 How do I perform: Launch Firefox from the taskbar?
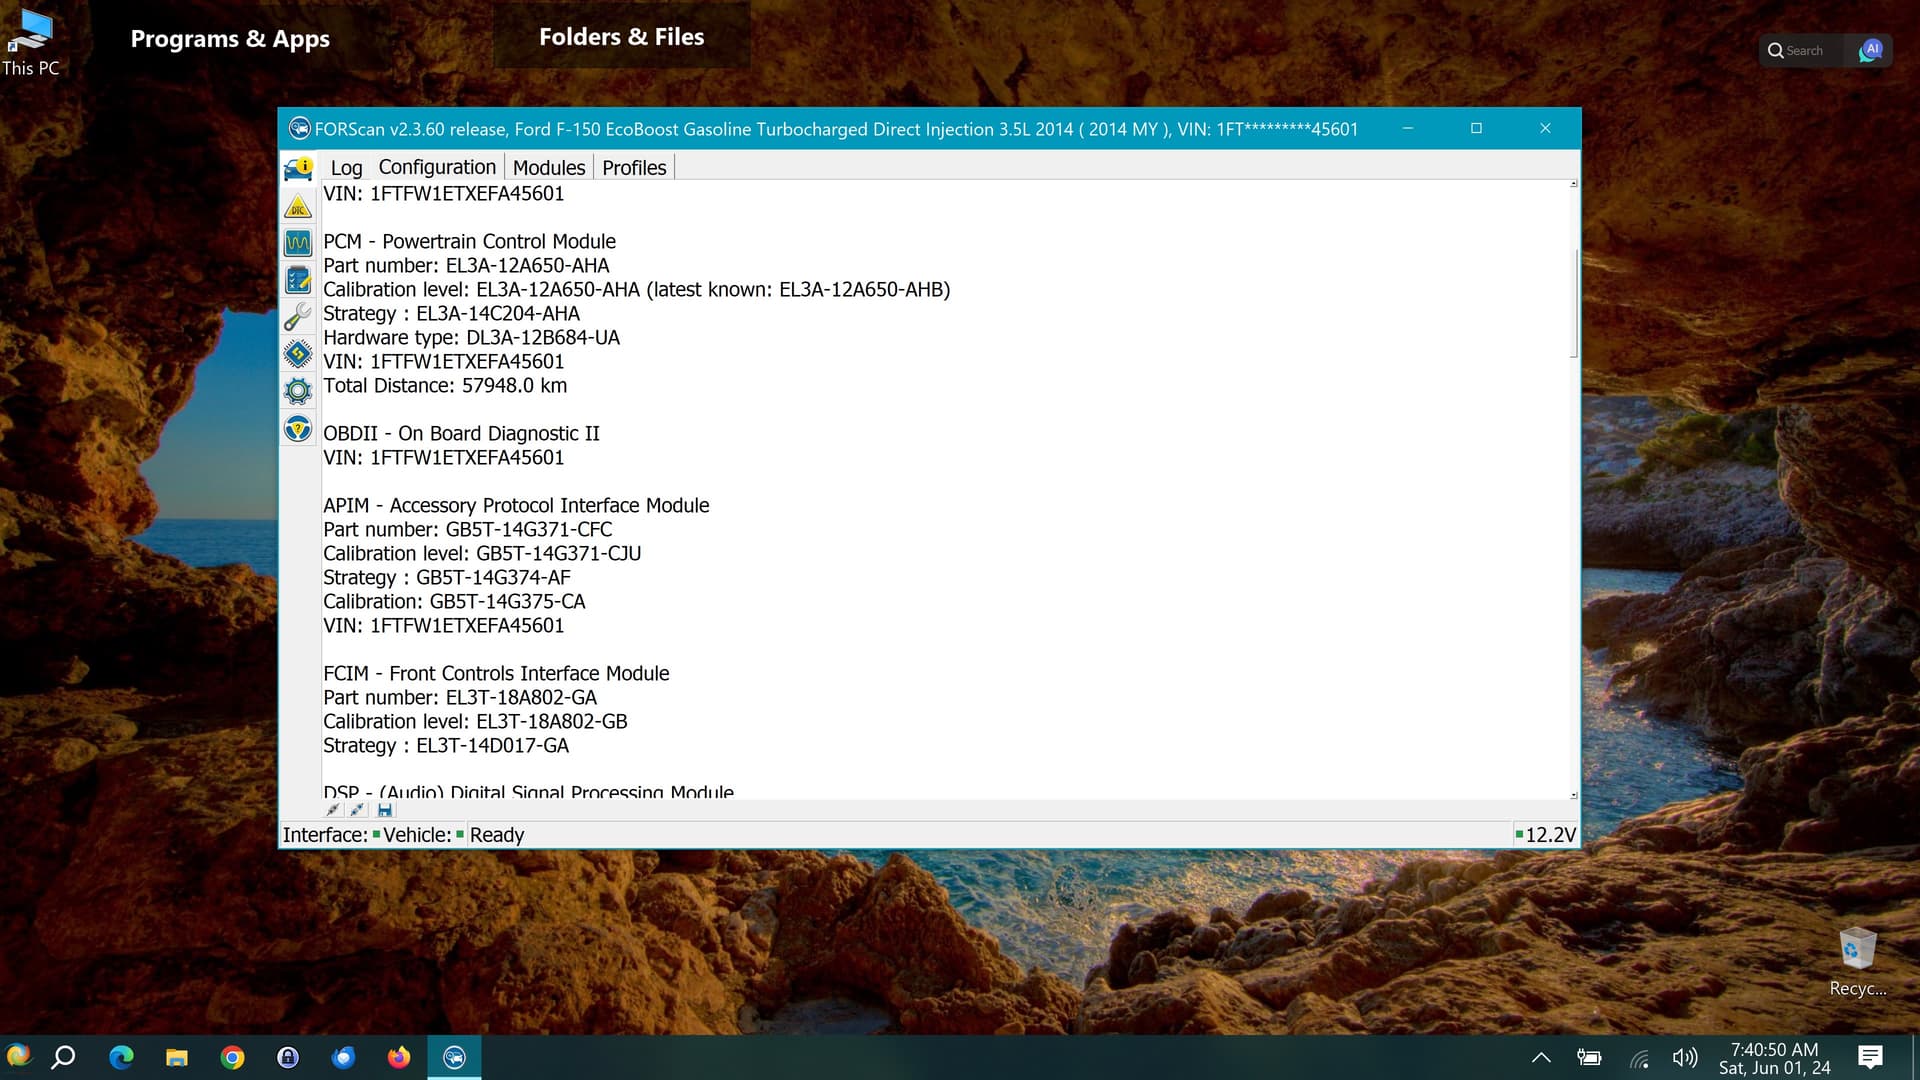point(398,1057)
